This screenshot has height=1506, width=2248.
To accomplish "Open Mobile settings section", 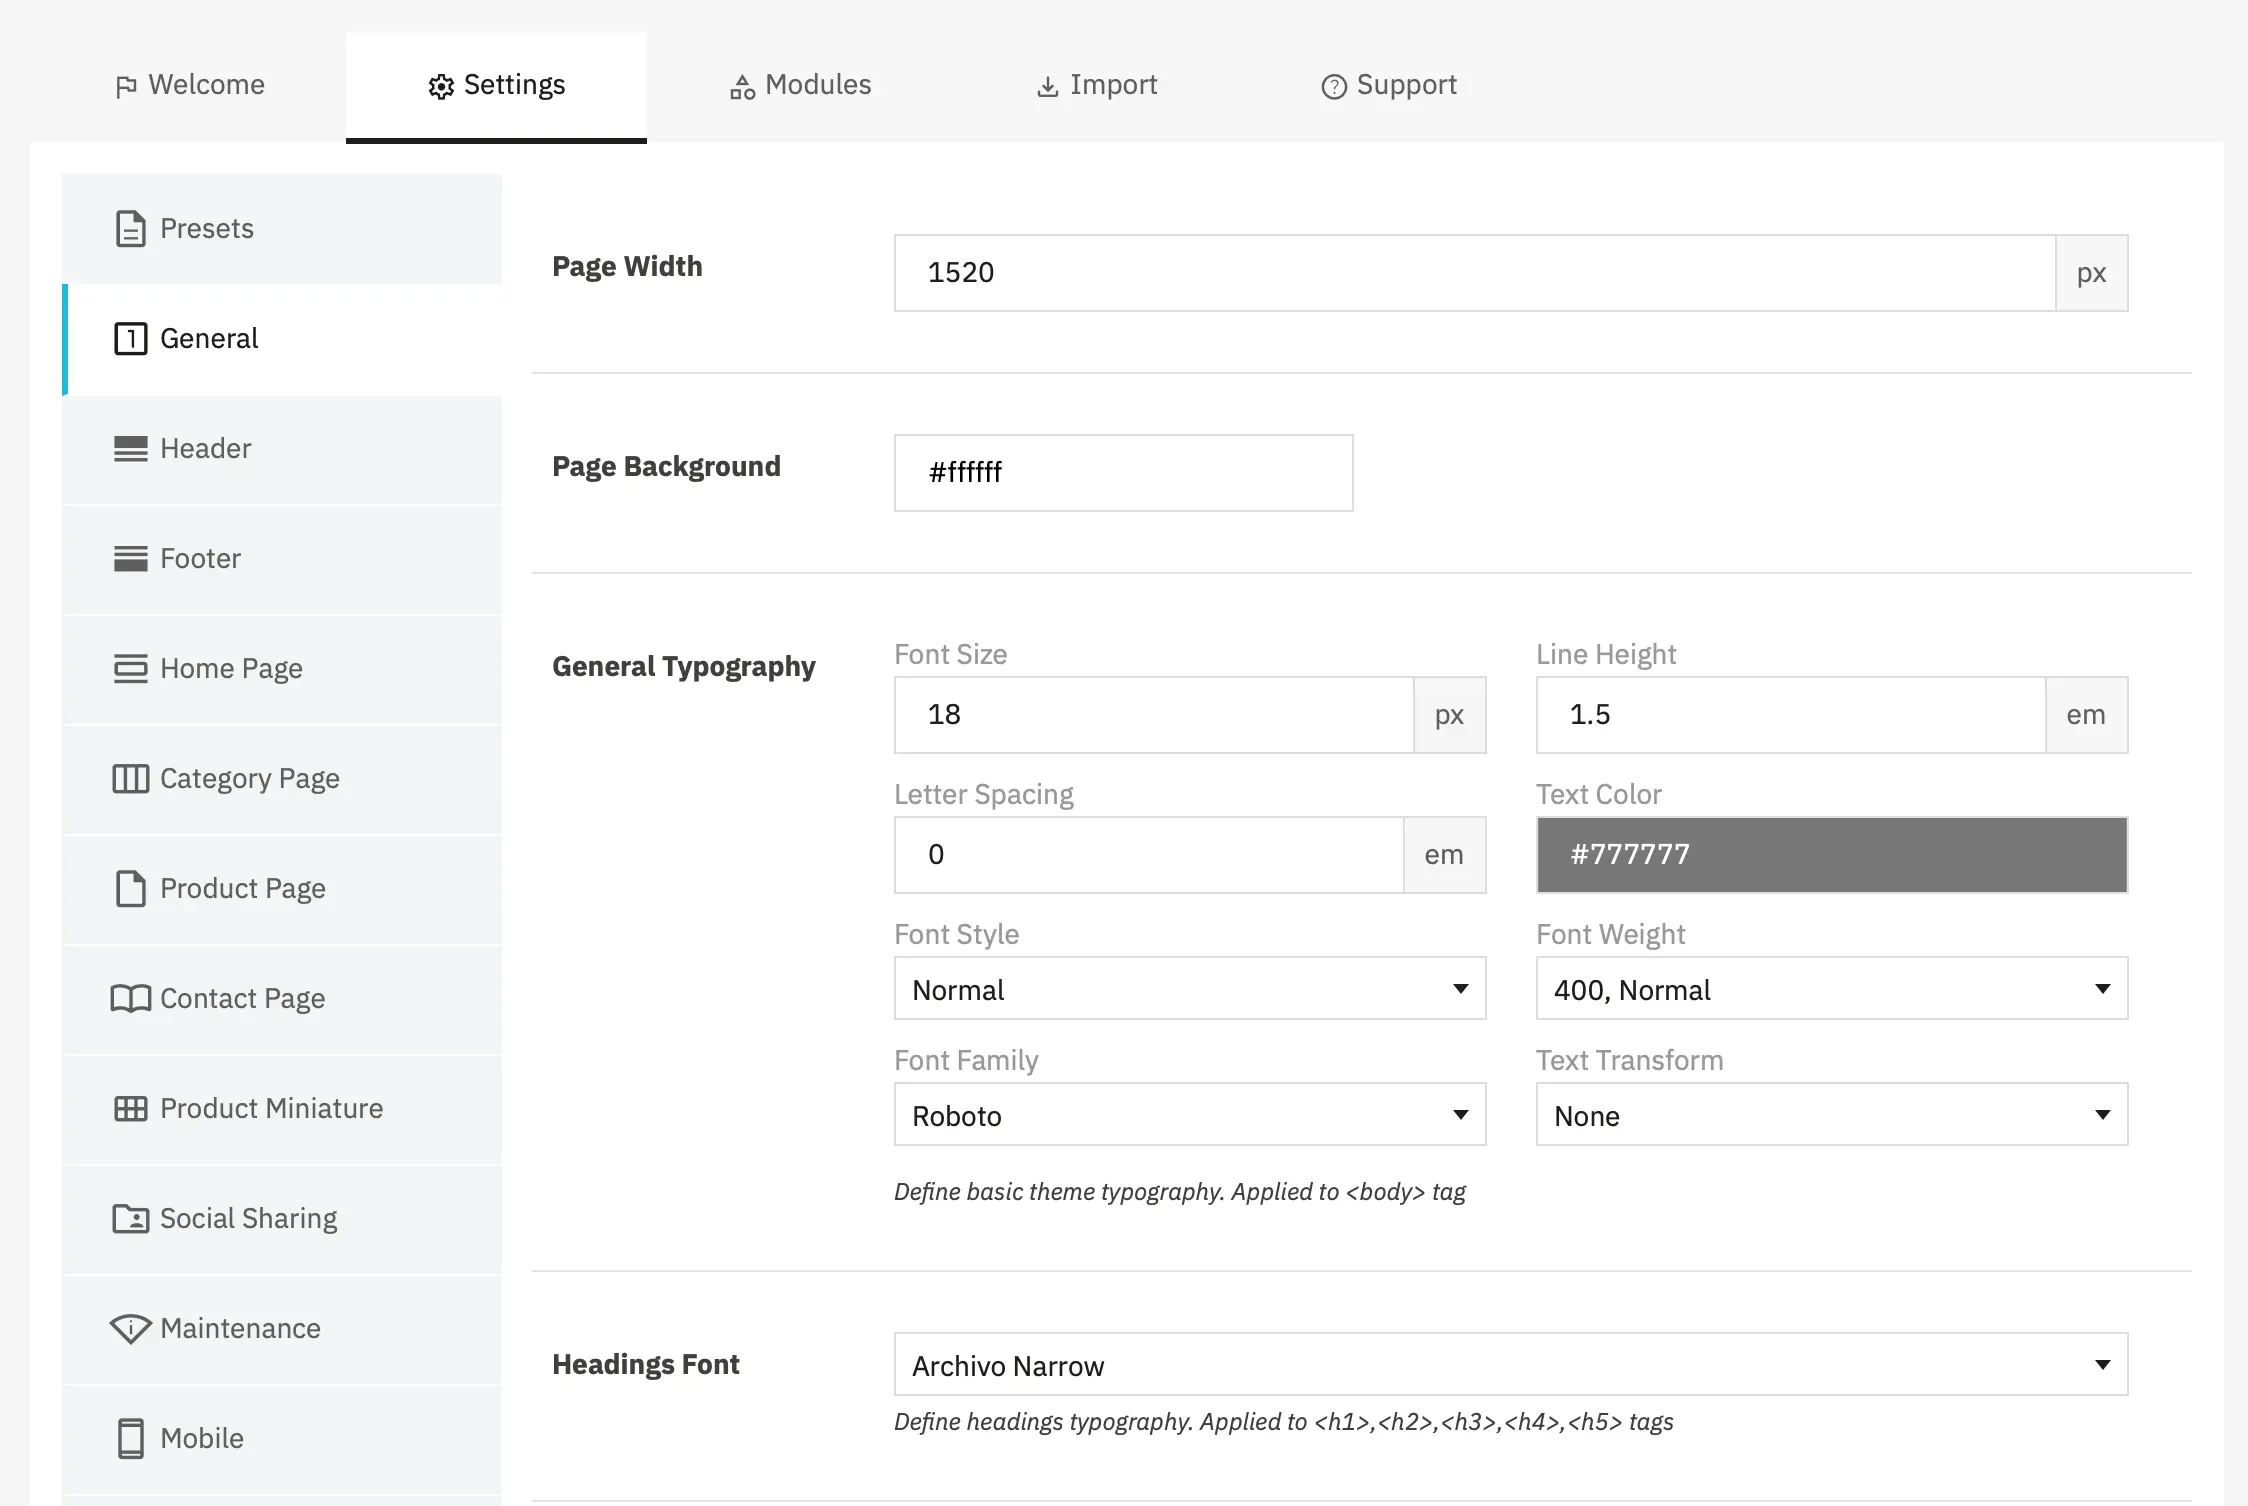I will click(x=282, y=1439).
